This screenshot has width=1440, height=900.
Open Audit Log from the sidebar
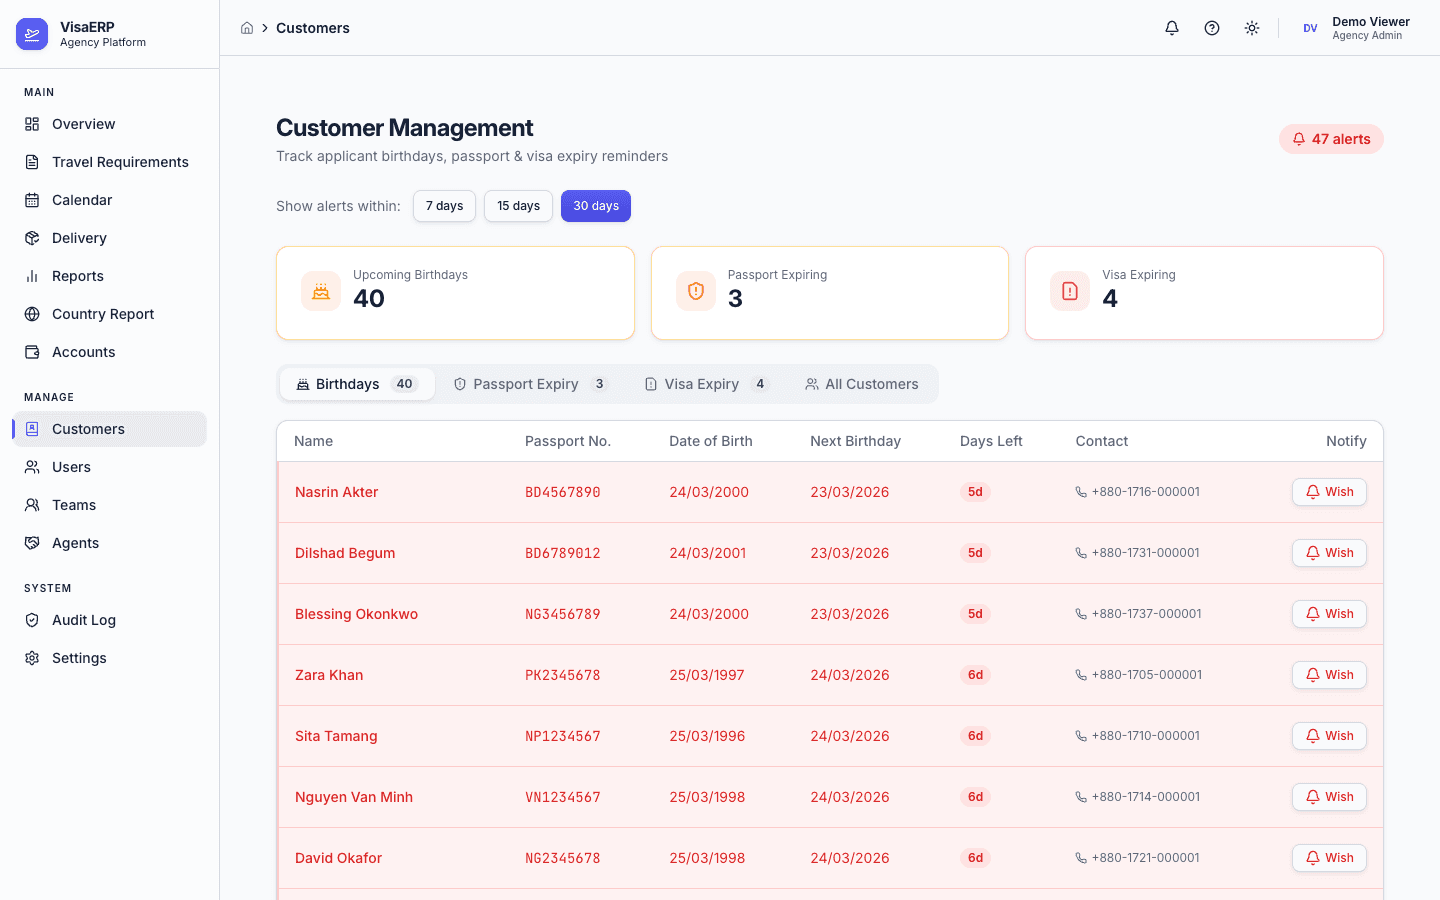(x=84, y=620)
